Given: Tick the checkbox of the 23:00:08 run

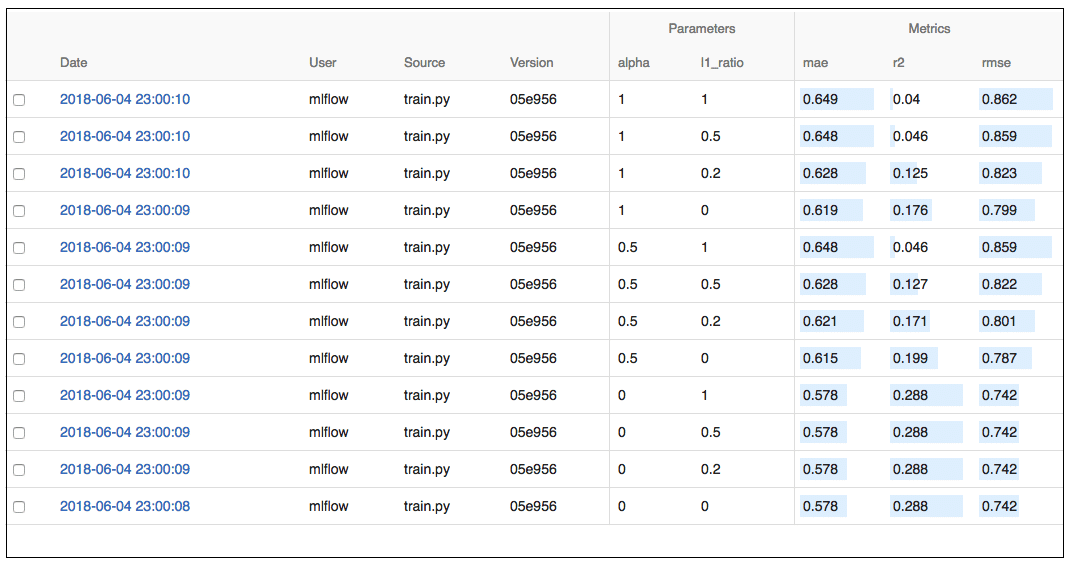Looking at the screenshot, I should point(19,507).
